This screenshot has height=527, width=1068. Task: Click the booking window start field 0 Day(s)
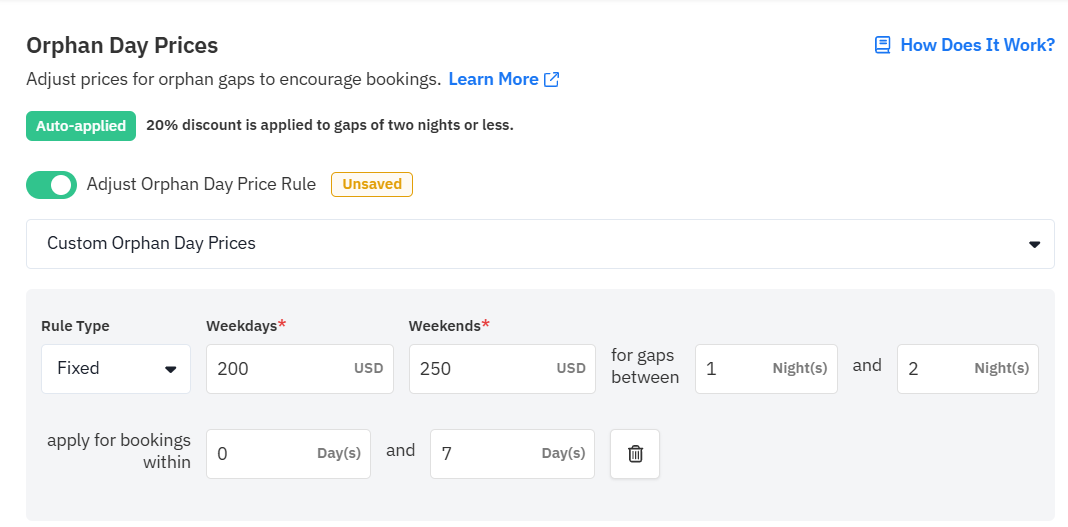point(288,453)
